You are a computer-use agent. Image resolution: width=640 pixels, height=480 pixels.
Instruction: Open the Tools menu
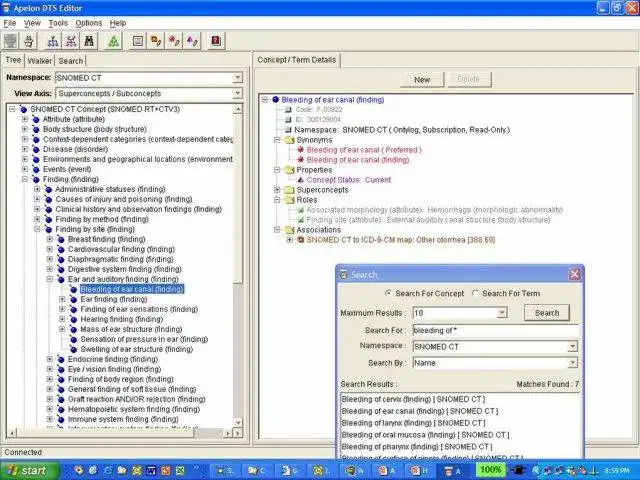58,23
